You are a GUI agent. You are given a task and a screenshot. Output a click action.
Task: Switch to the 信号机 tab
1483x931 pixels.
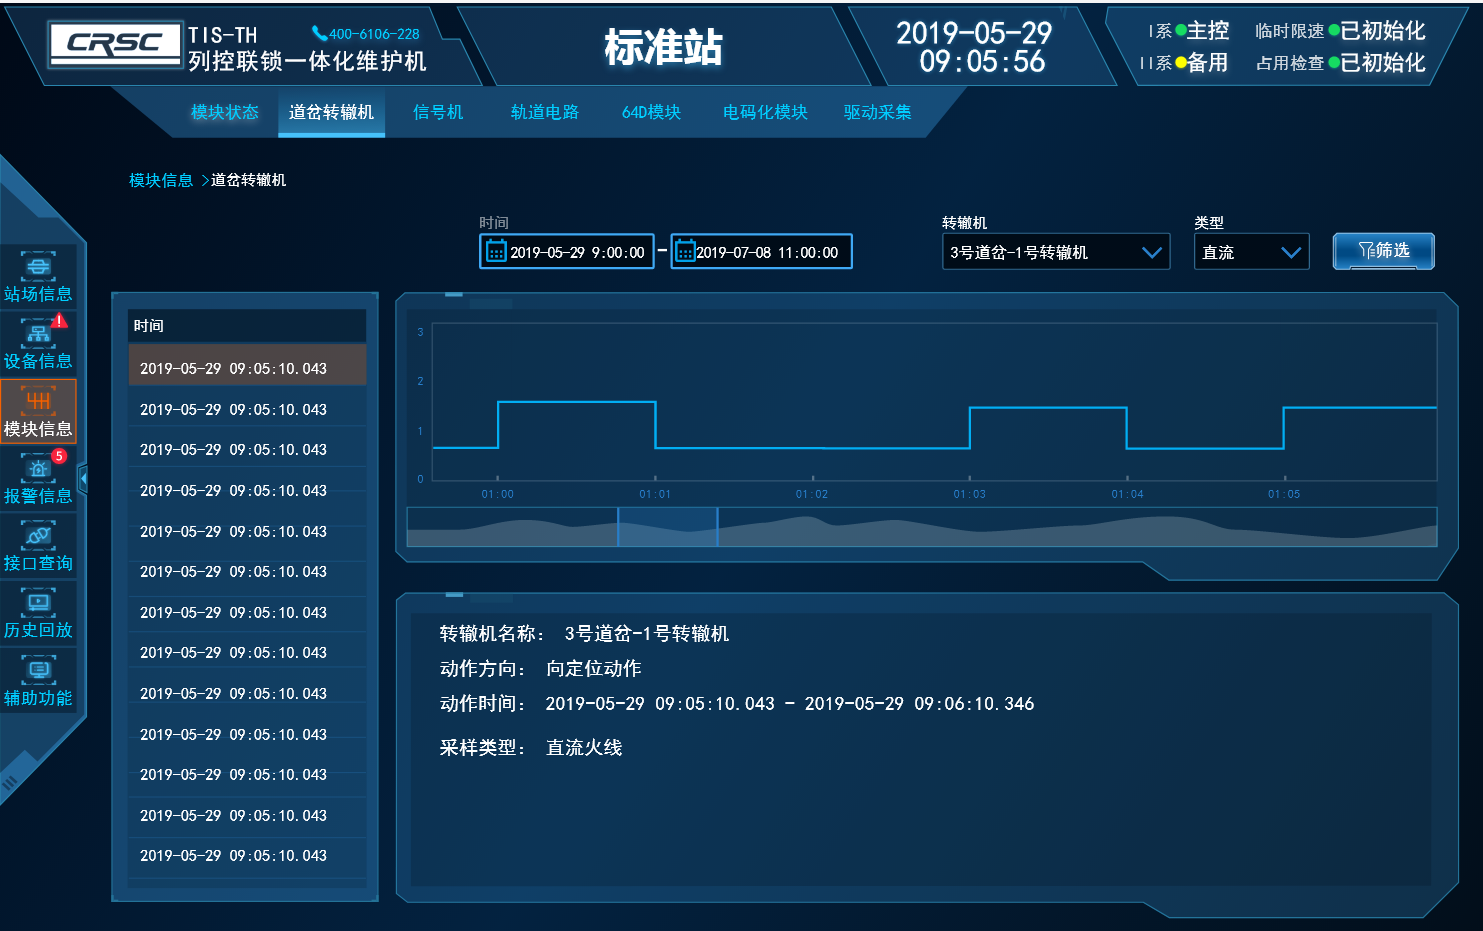point(438,112)
